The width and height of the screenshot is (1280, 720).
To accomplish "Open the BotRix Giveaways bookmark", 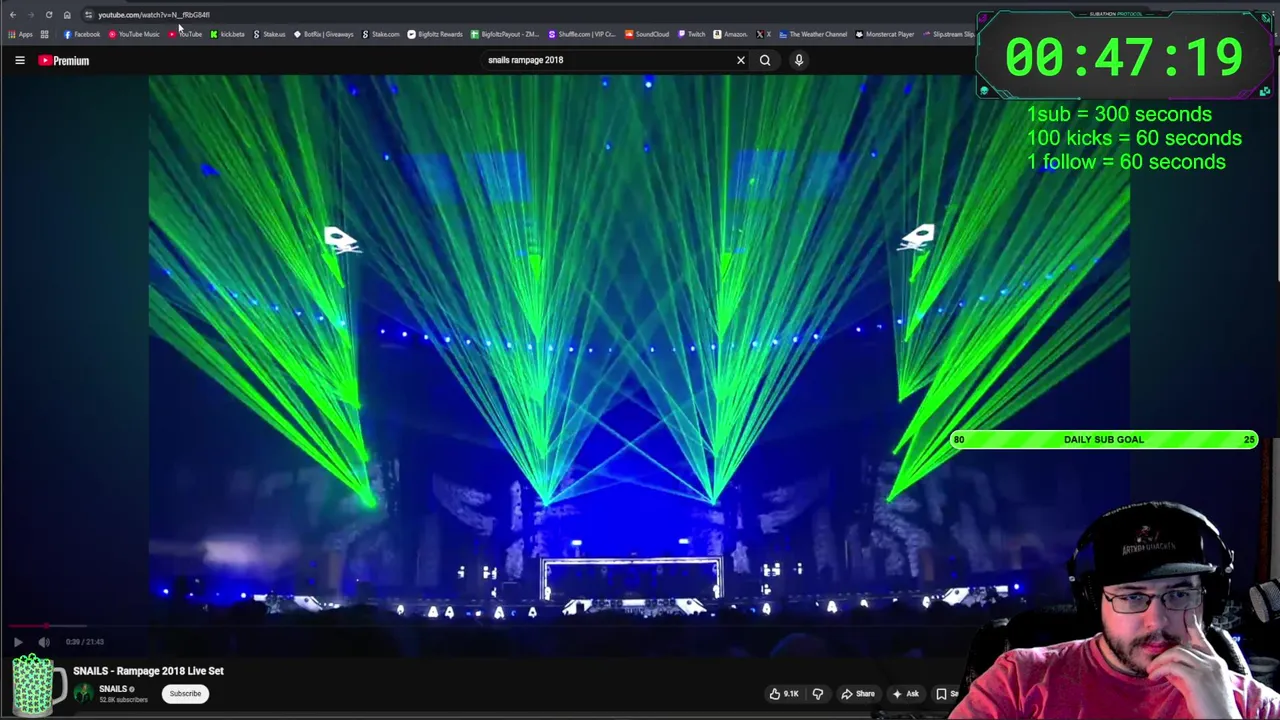I will 324,35.
